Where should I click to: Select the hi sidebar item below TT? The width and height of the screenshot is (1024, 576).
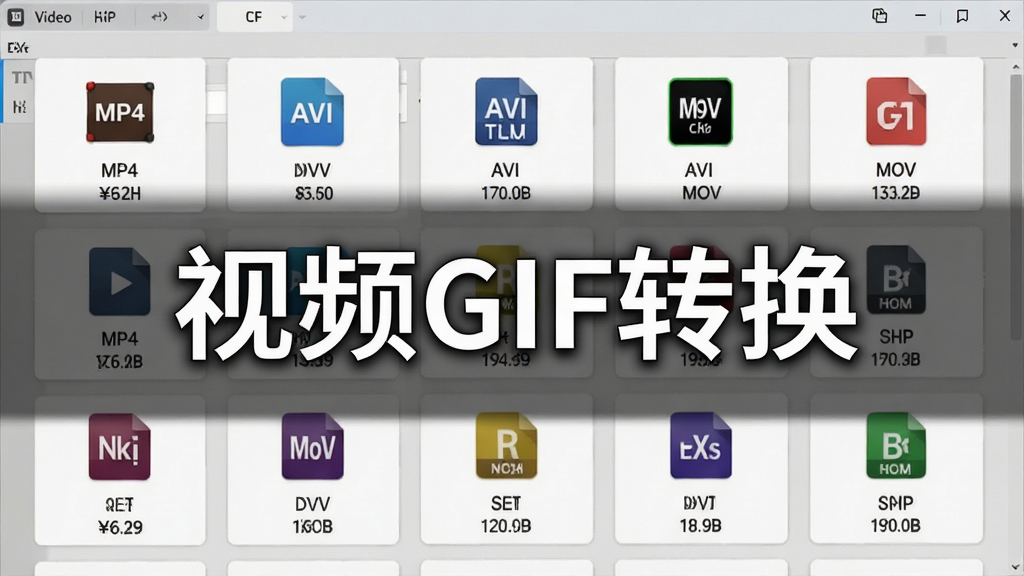point(20,106)
